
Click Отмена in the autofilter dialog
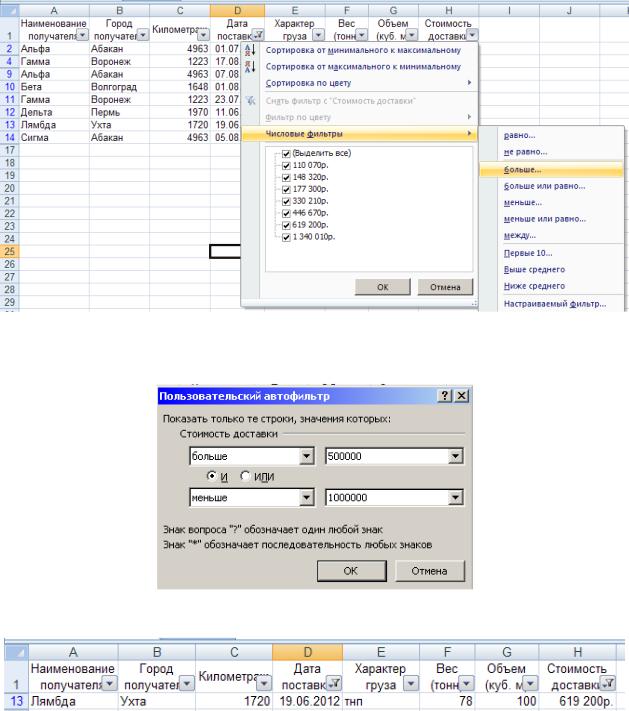click(430, 571)
